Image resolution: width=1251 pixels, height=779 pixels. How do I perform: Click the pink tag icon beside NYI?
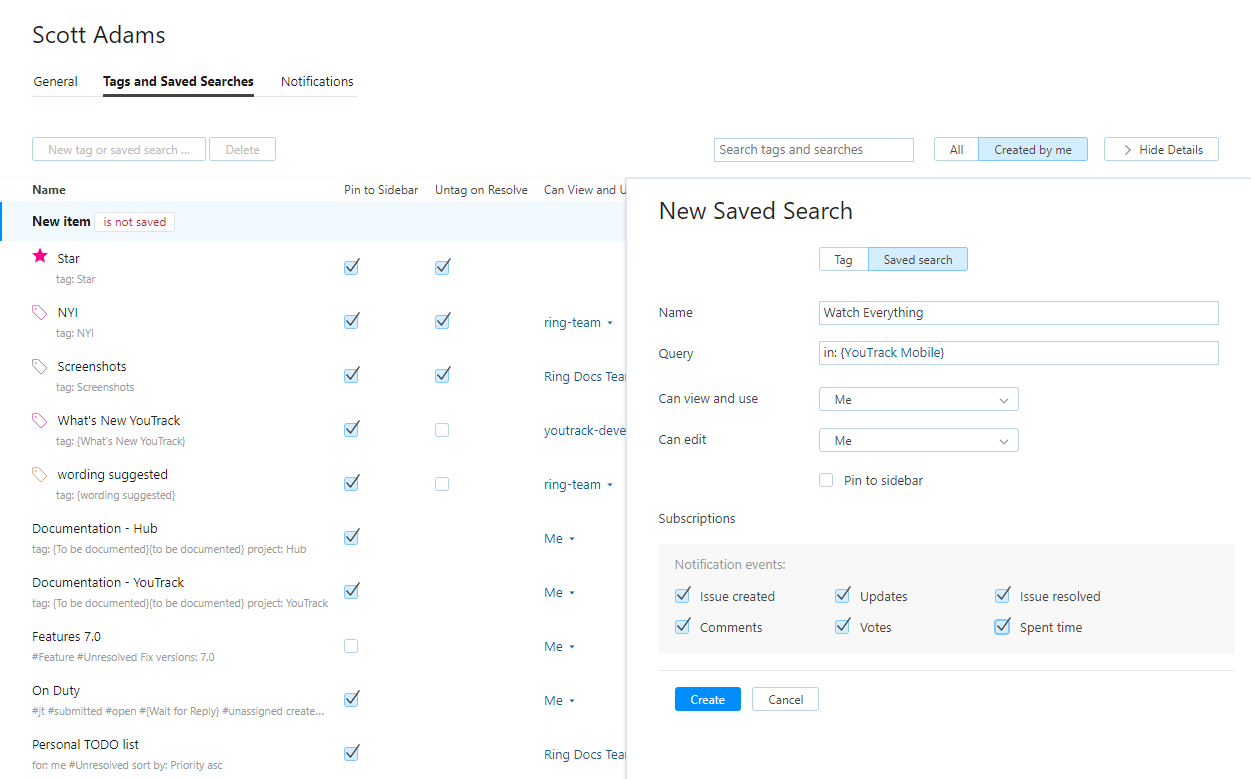tap(40, 312)
